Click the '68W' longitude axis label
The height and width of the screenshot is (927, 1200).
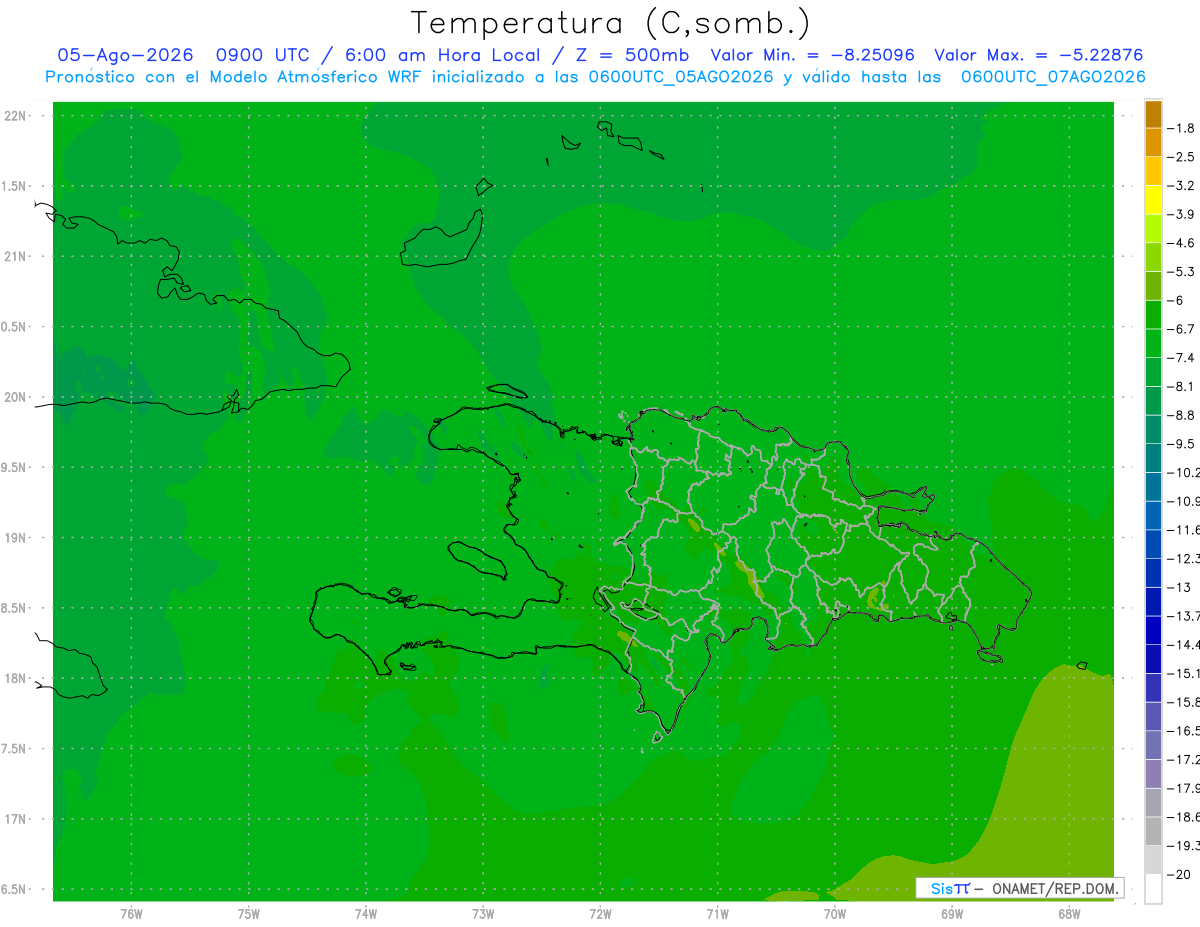click(x=1069, y=913)
